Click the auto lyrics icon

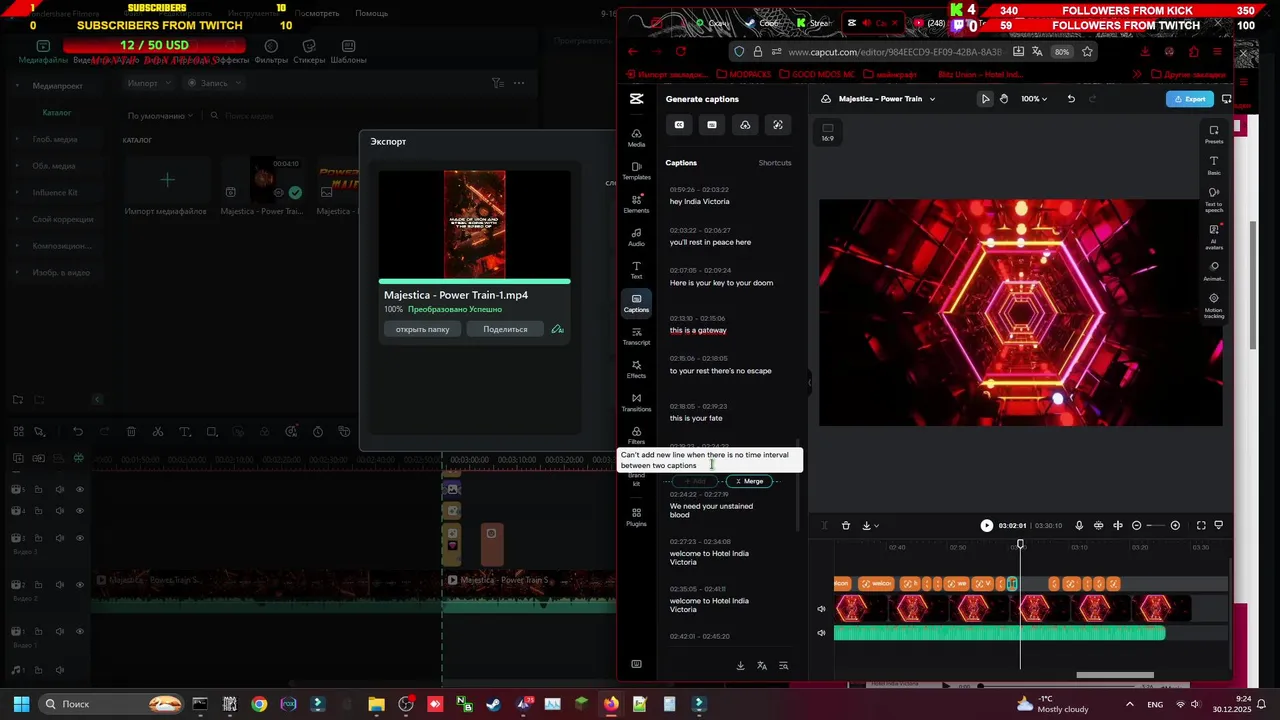[778, 125]
